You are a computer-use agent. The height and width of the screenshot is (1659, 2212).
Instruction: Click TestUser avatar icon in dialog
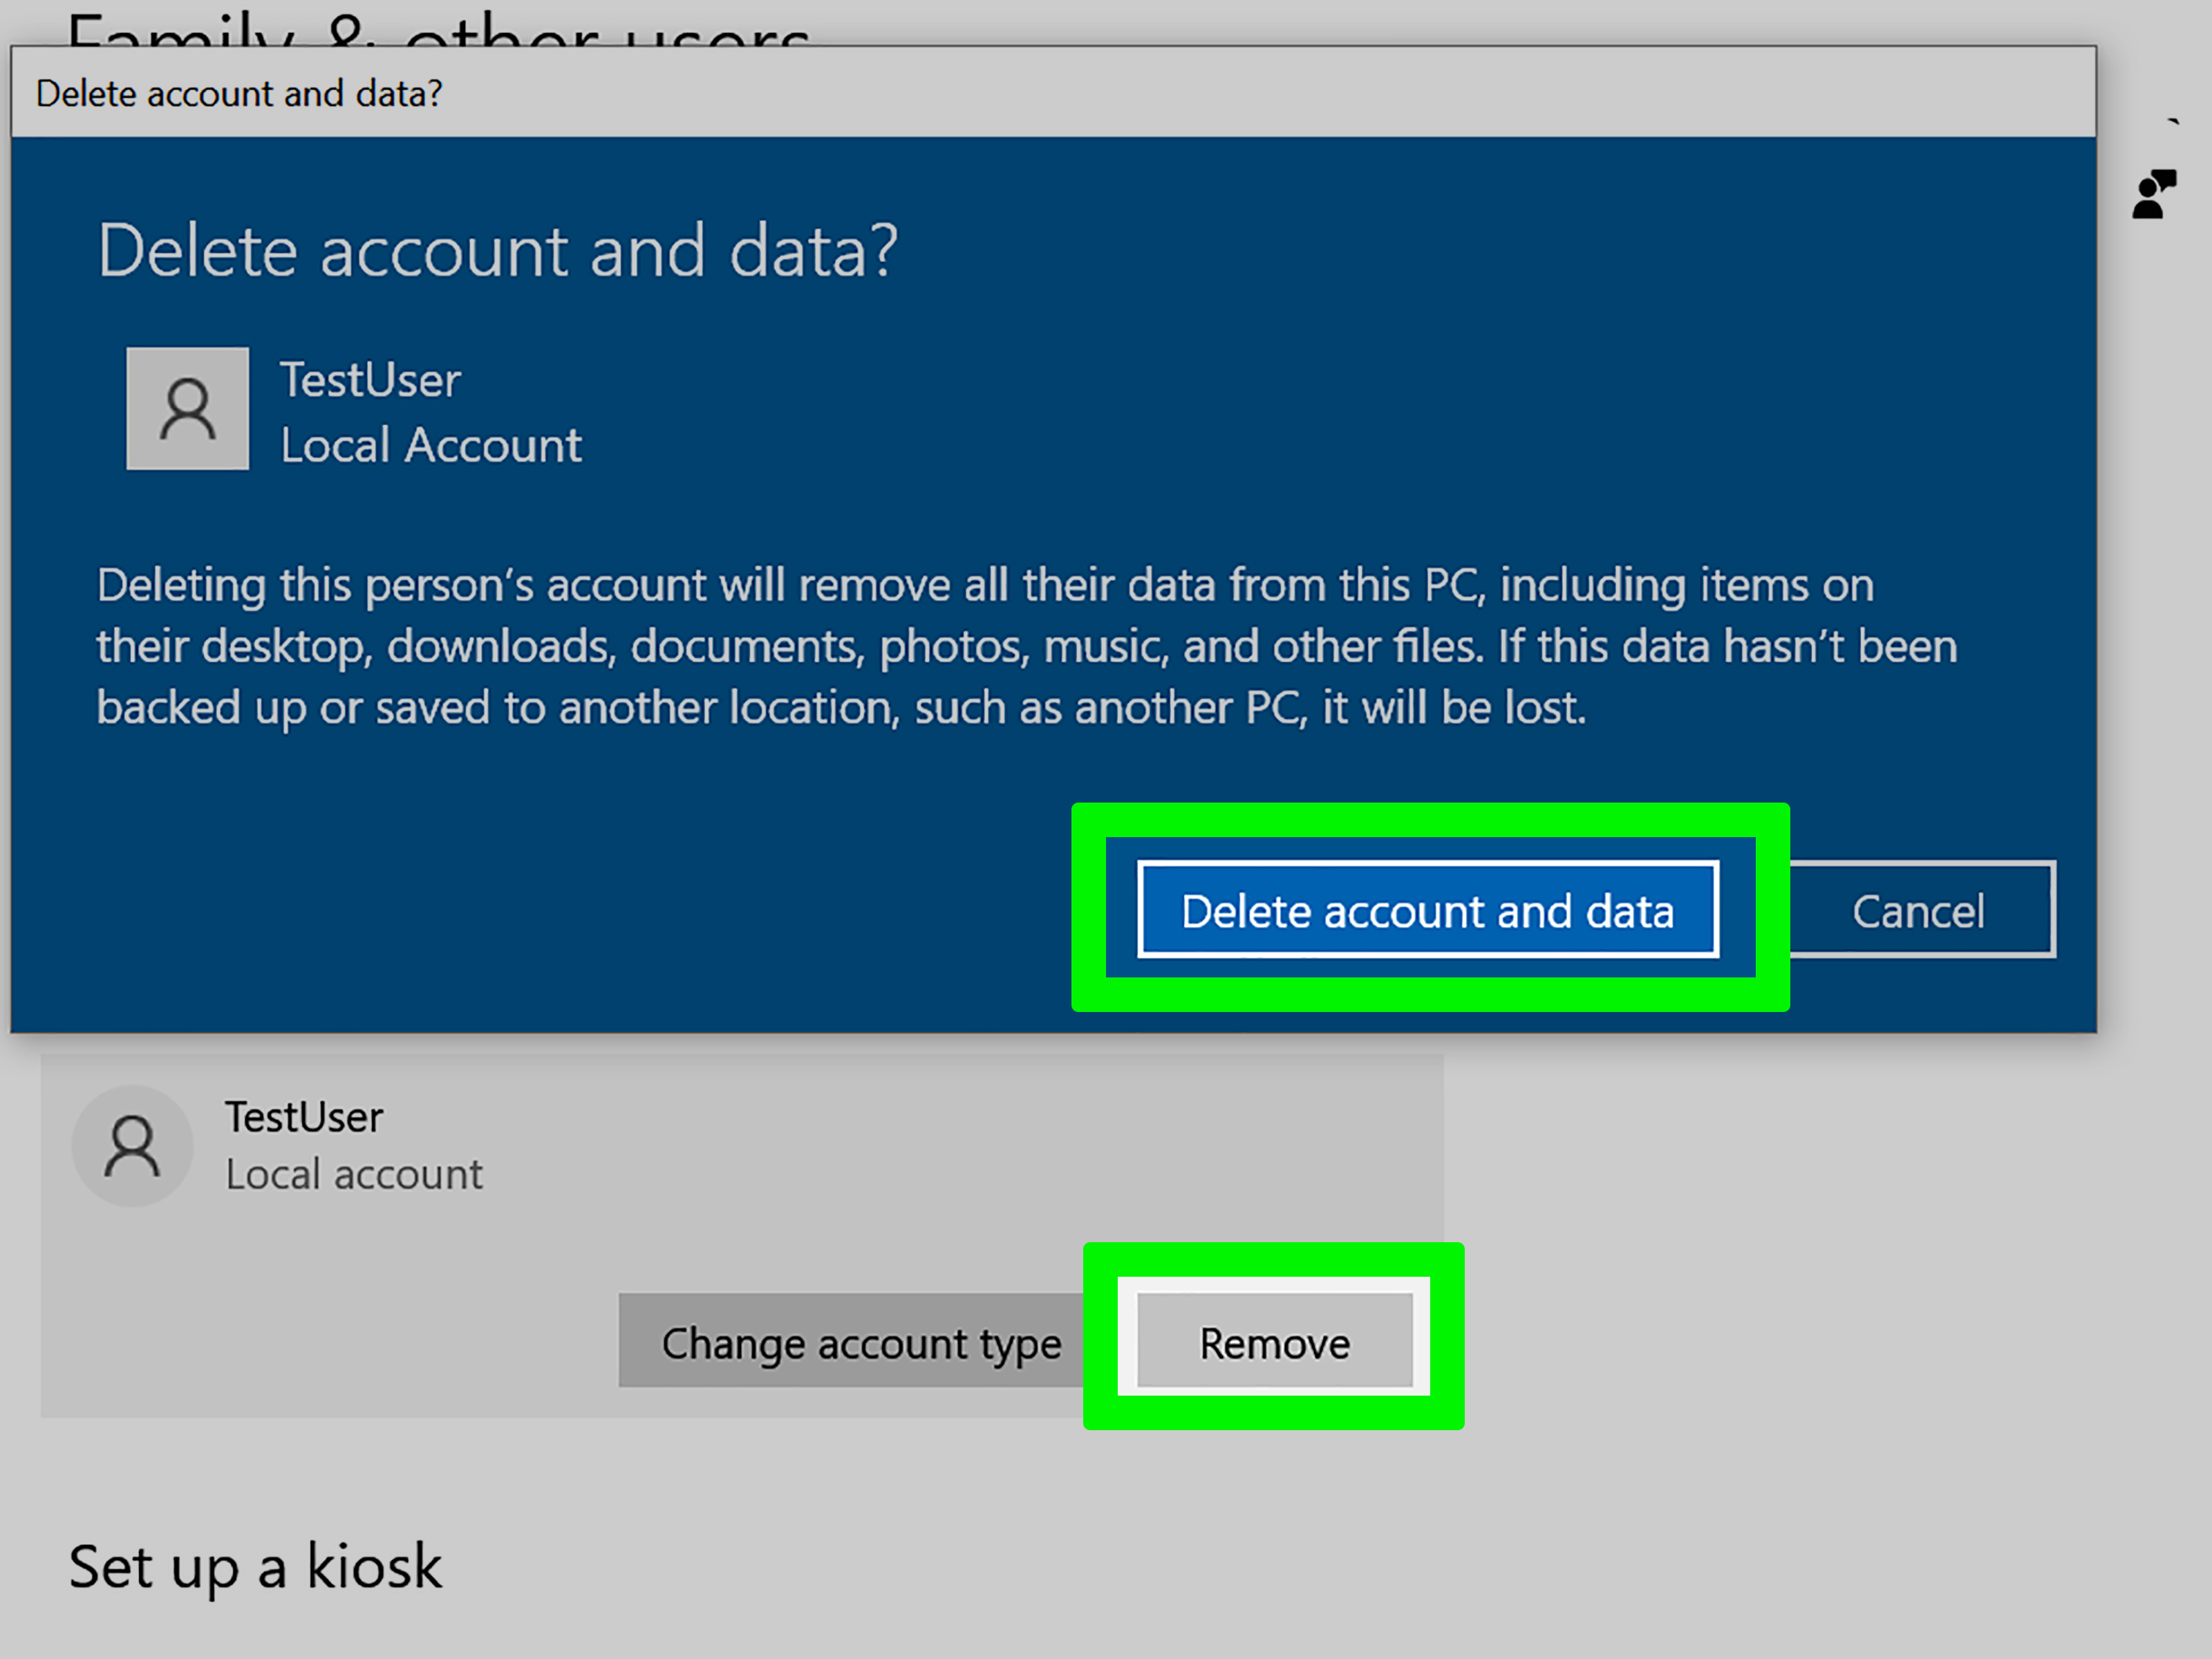(188, 408)
